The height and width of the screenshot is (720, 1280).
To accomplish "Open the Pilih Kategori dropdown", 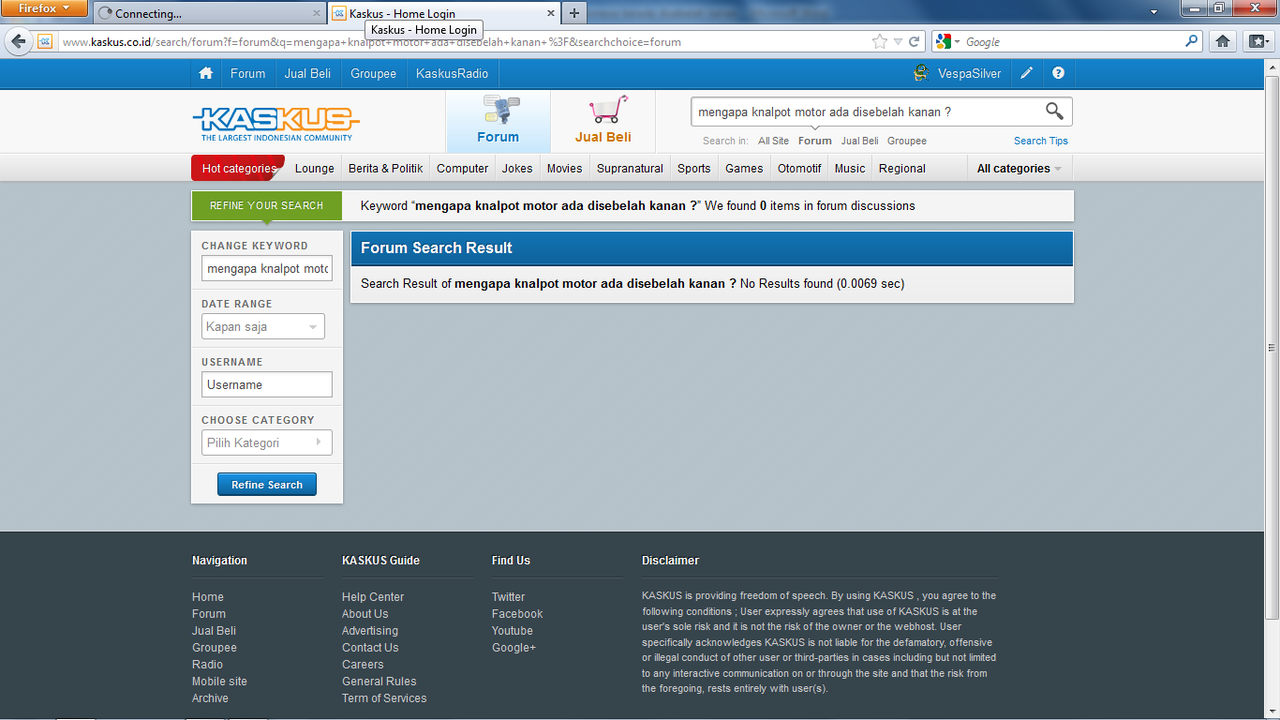I will pos(267,443).
